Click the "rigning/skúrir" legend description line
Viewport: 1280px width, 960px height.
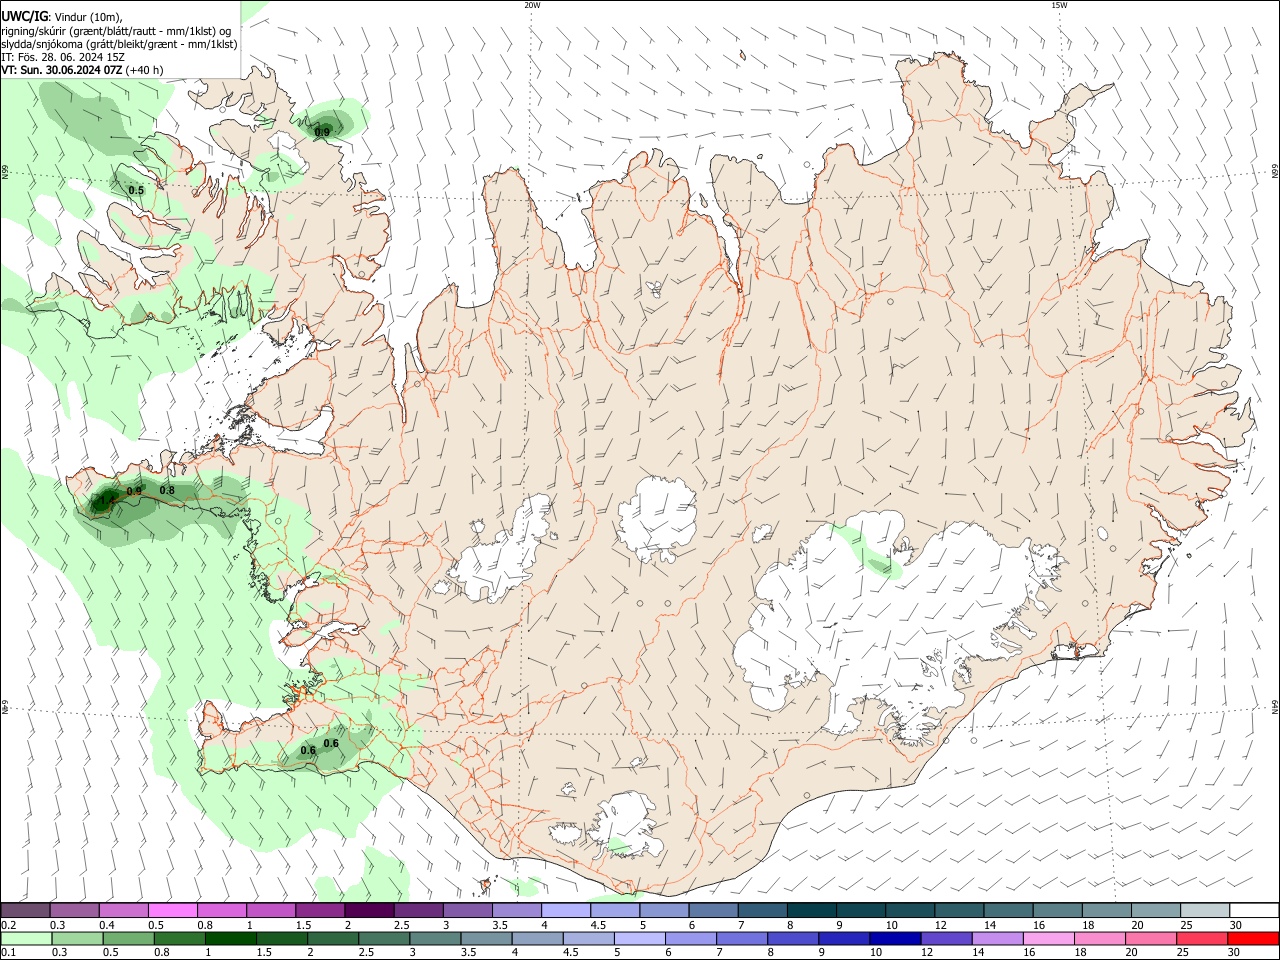[x=116, y=30]
